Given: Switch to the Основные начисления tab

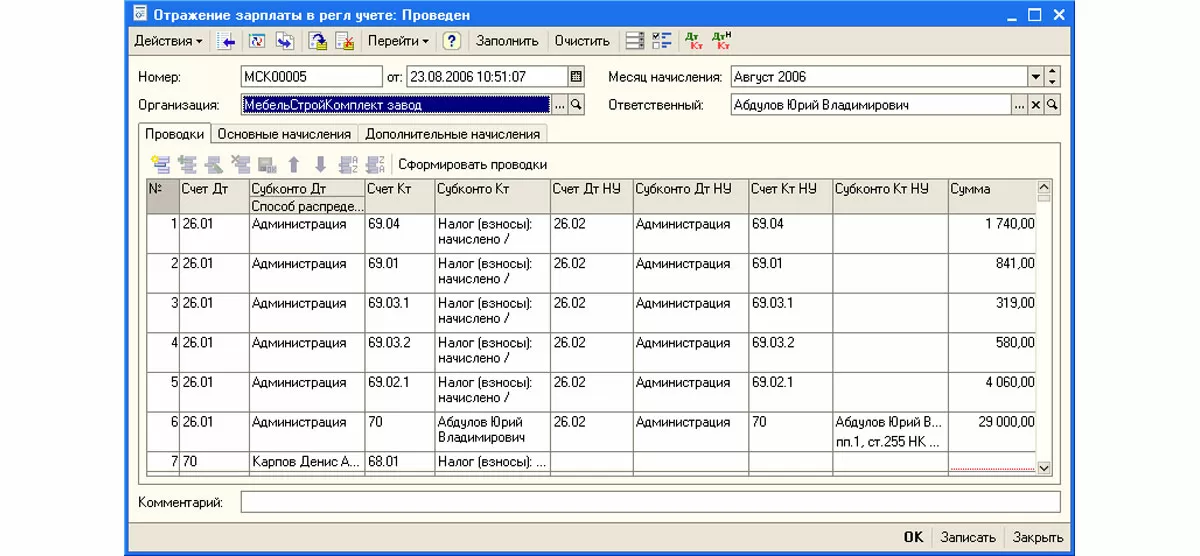Looking at the screenshot, I should (x=284, y=134).
